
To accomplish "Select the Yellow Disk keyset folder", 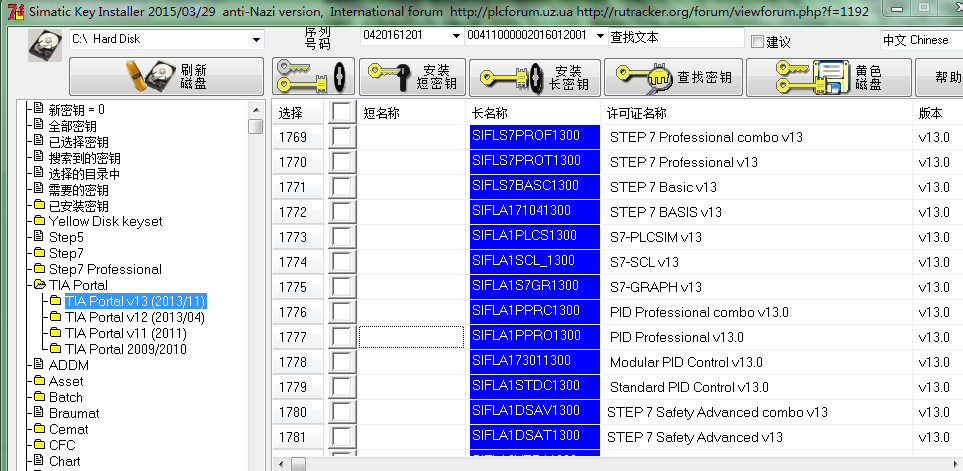I will [x=105, y=221].
